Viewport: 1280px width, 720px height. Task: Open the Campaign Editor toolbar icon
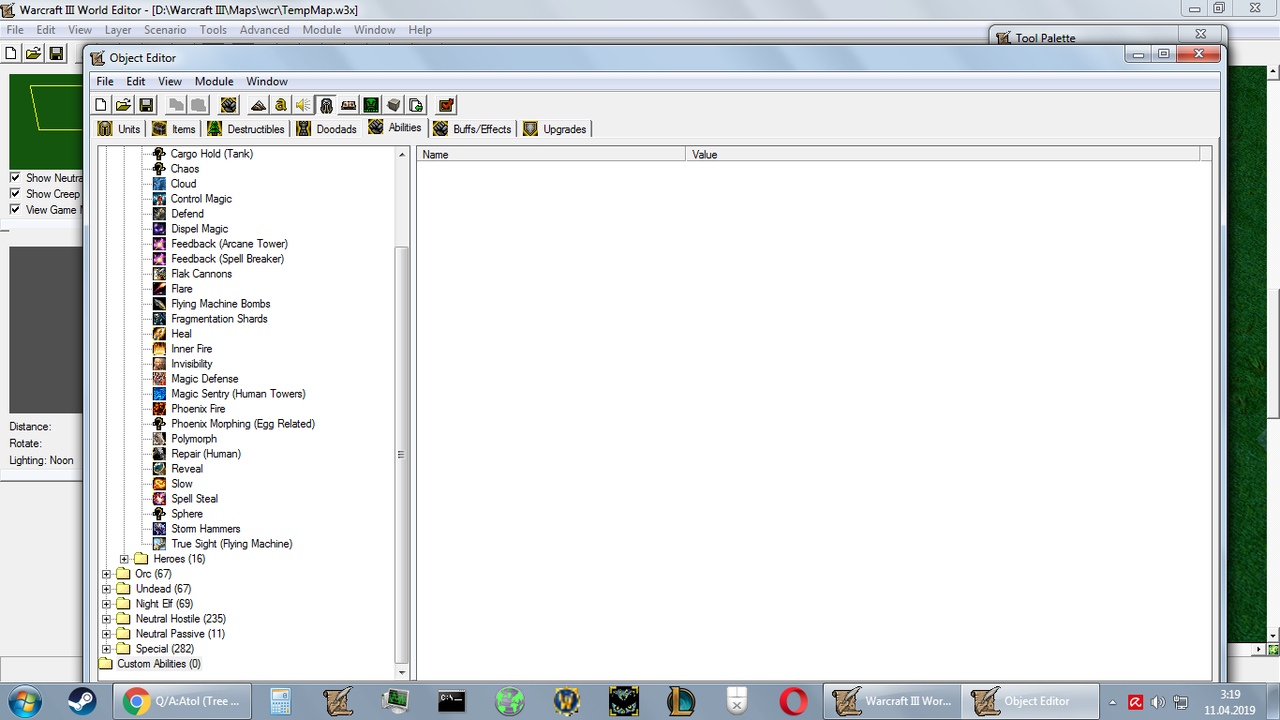349,105
